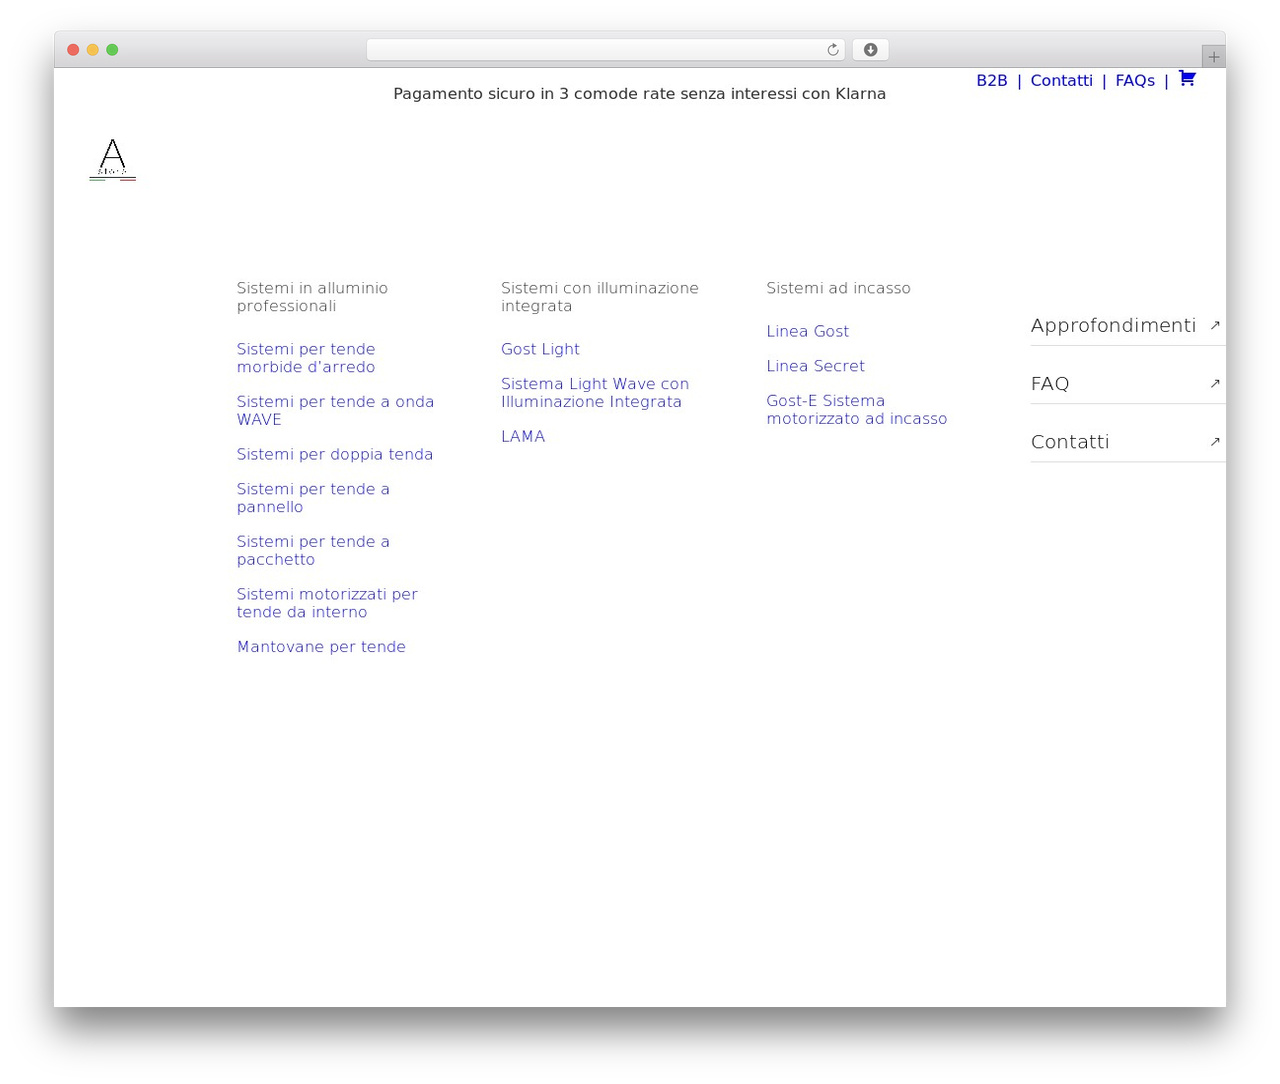Open Approfondimenti in the right menu

click(x=1113, y=325)
